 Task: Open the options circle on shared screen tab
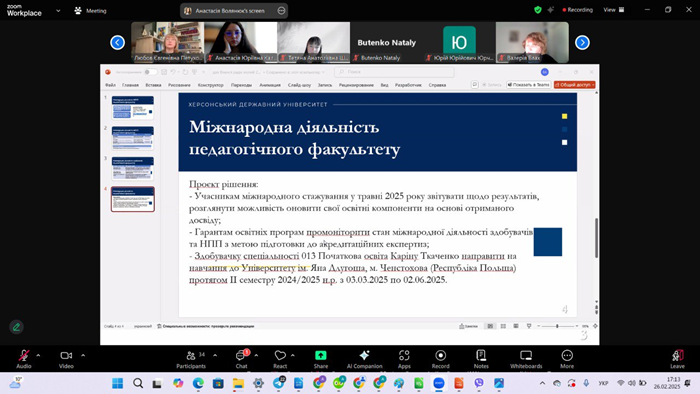pyautogui.click(x=281, y=11)
